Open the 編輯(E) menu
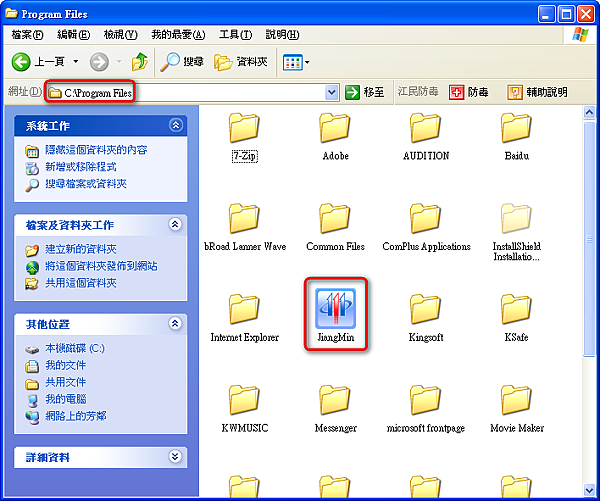Viewport: 600px width, 501px height. (x=73, y=35)
